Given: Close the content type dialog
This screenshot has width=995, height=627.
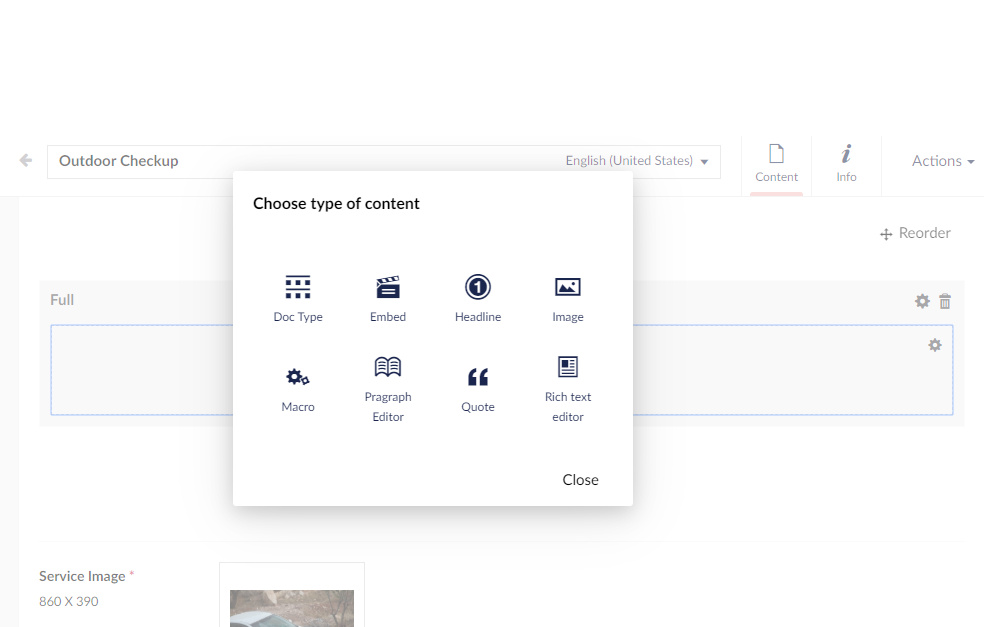Looking at the screenshot, I should pos(580,480).
